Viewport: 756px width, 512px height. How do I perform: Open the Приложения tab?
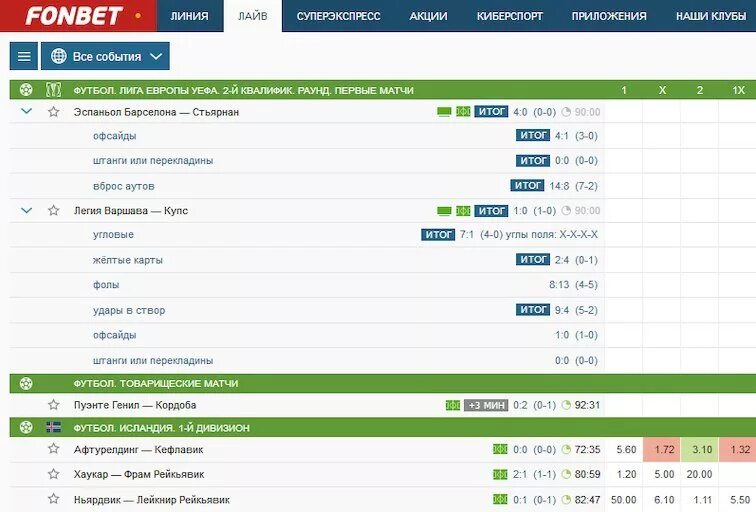609,16
